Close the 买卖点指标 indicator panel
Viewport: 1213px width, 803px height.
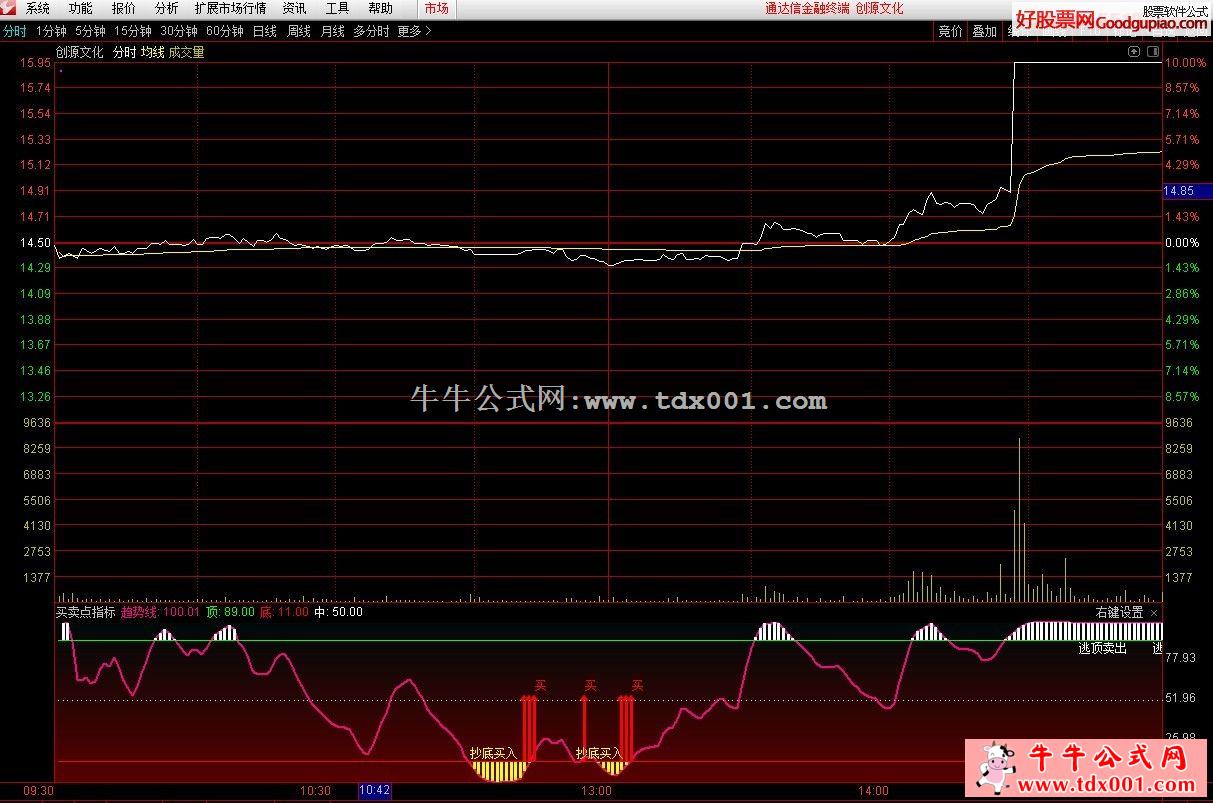(1154, 613)
